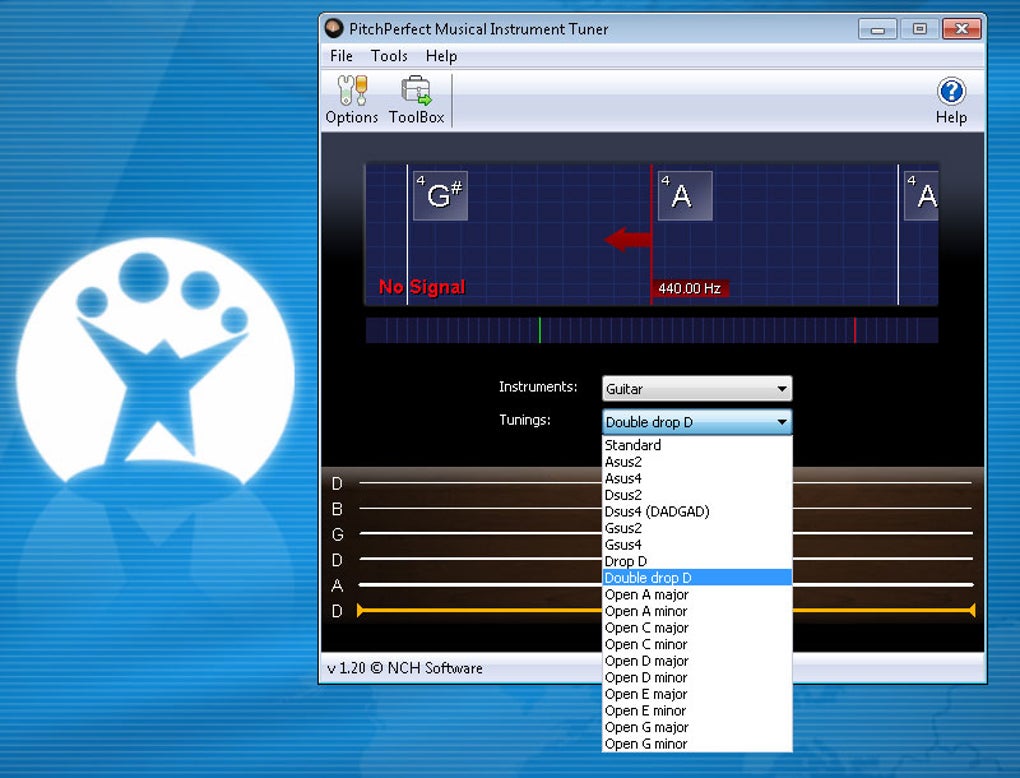Choose Open E major tuning
1020x778 pixels.
(697, 694)
